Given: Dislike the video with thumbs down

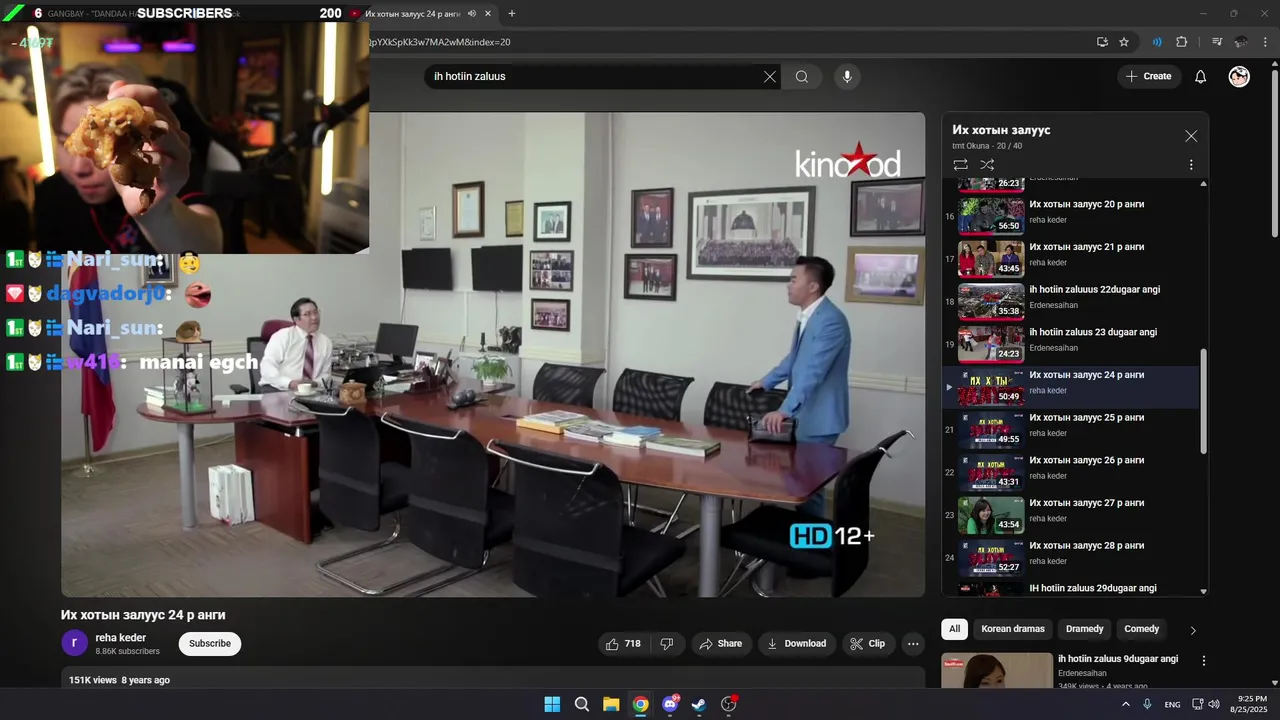Looking at the screenshot, I should click(667, 644).
